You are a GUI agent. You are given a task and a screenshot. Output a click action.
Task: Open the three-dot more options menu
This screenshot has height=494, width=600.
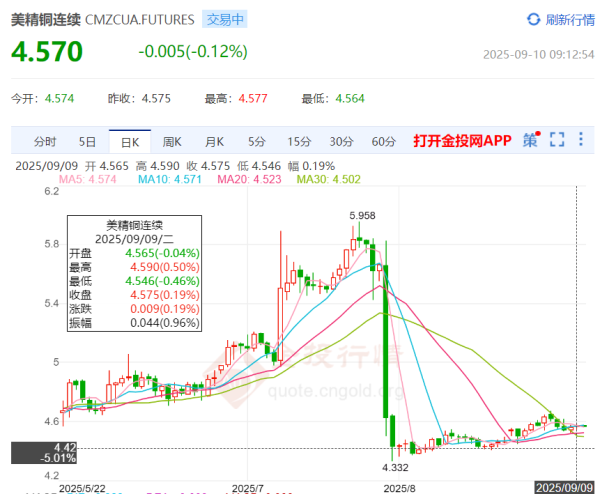point(582,140)
